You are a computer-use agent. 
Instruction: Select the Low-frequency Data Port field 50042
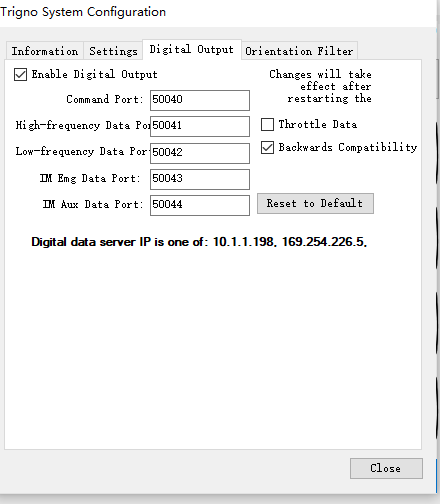coord(200,153)
